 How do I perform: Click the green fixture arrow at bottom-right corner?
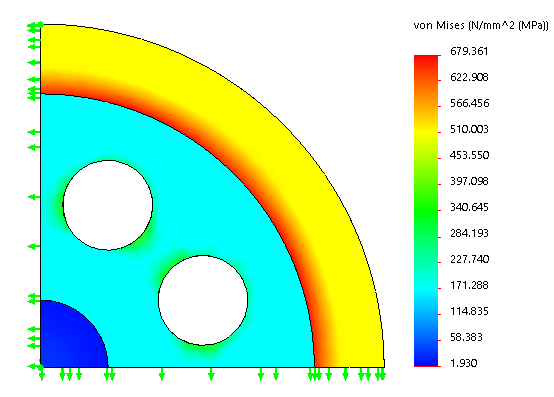[x=381, y=374]
